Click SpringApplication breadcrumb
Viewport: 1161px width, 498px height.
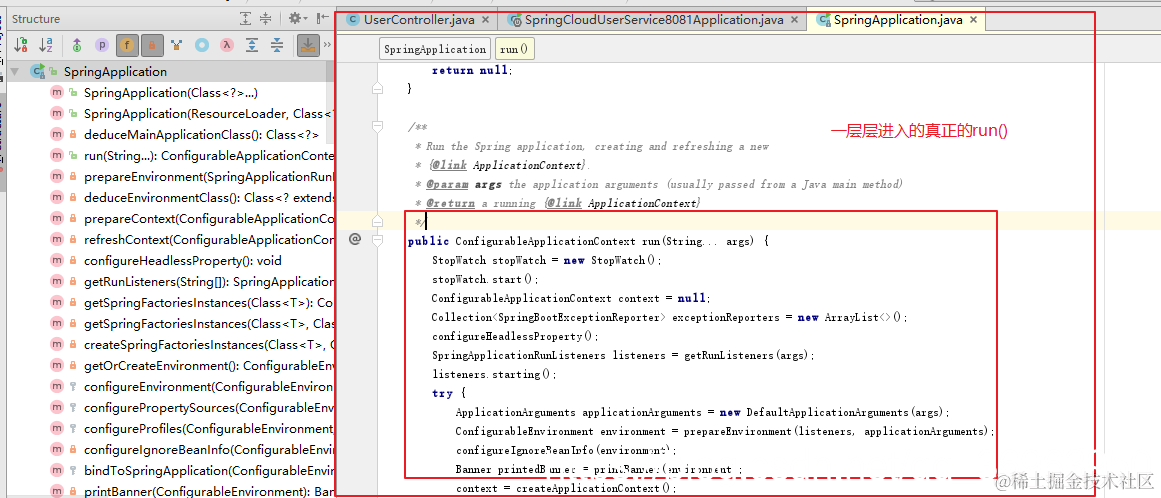[x=435, y=50]
